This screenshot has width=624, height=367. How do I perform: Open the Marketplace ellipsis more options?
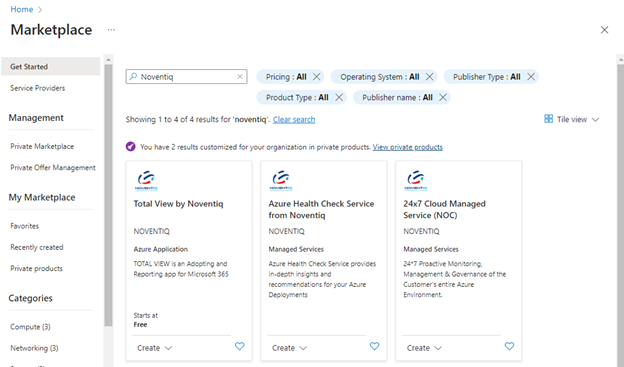coord(111,30)
